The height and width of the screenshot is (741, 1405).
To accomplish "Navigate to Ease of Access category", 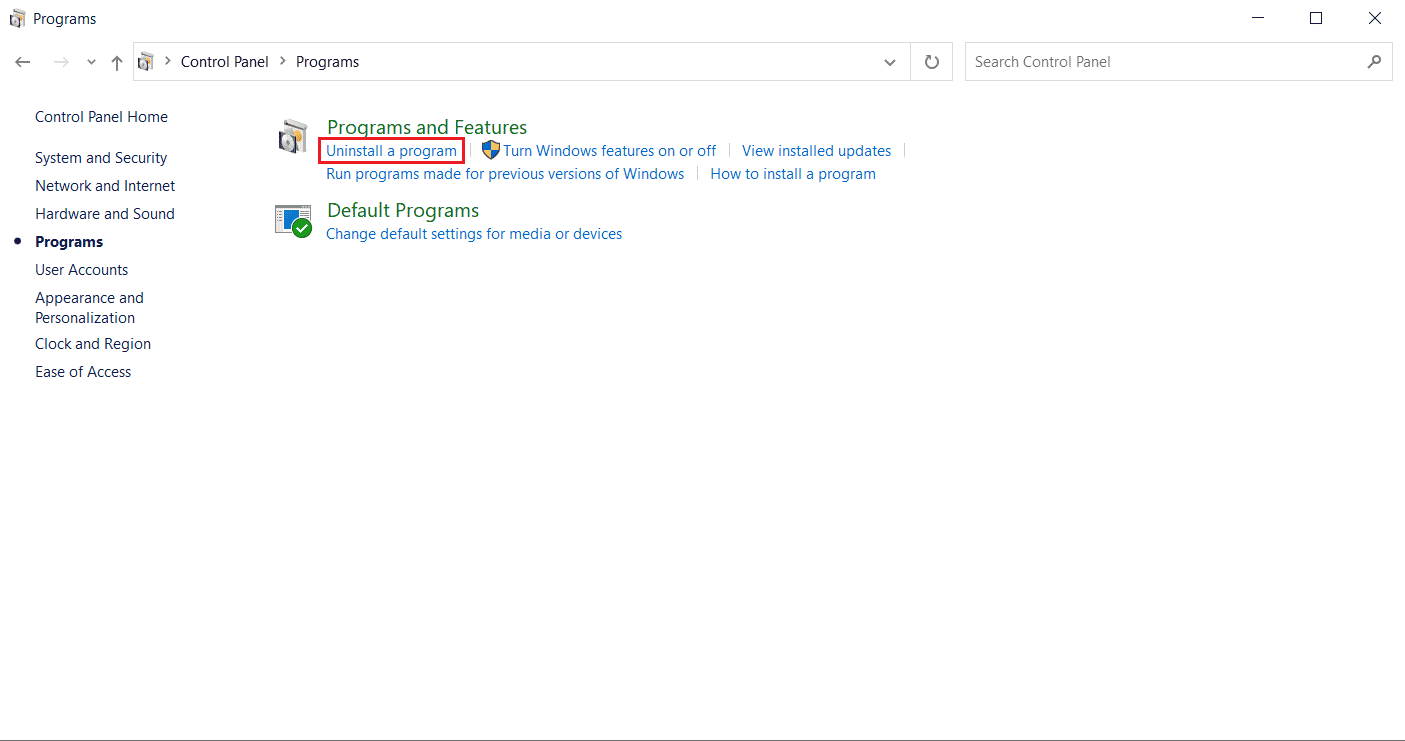I will [x=83, y=372].
